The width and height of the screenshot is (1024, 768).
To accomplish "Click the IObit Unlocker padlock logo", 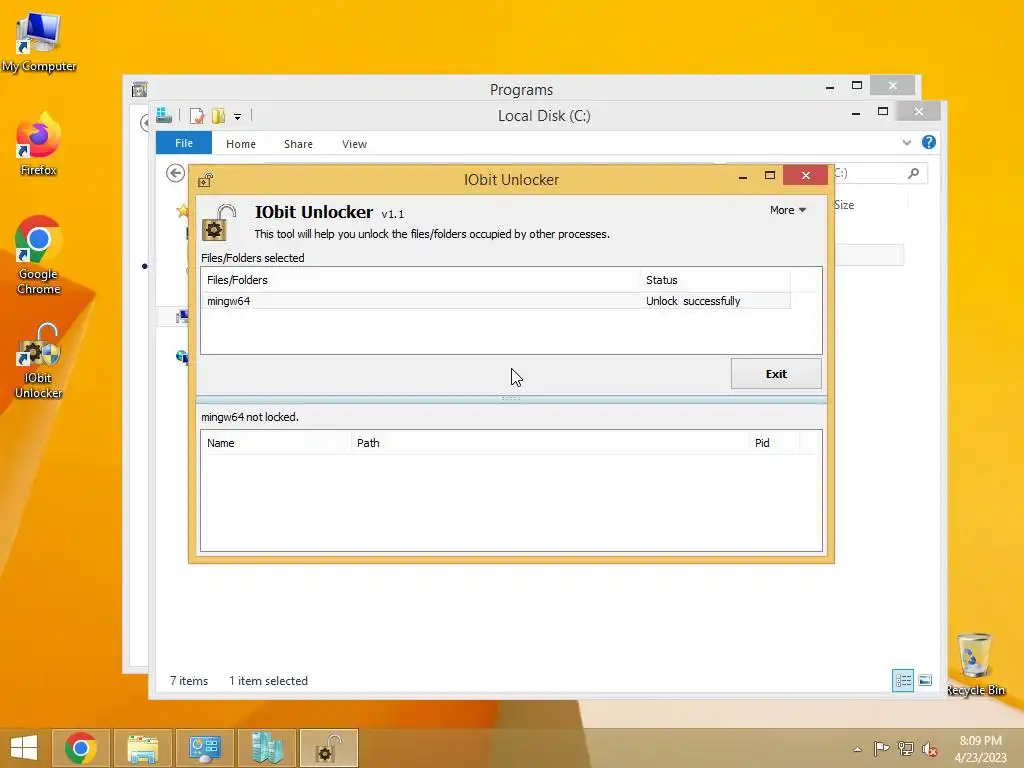I will (x=218, y=223).
